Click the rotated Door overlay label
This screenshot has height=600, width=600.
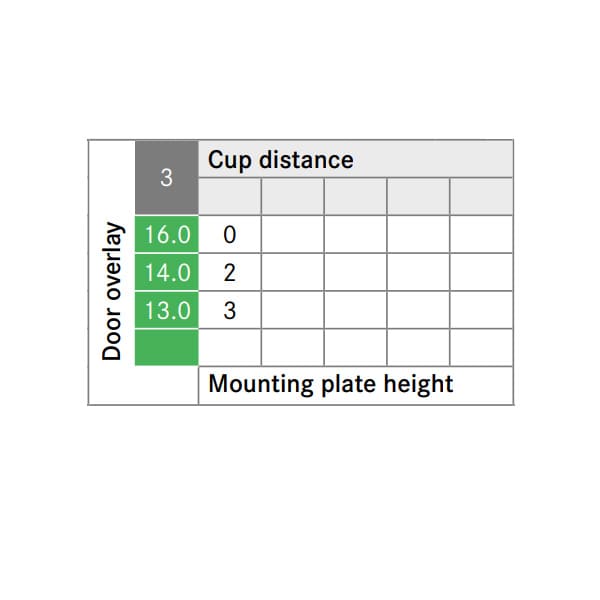point(111,291)
